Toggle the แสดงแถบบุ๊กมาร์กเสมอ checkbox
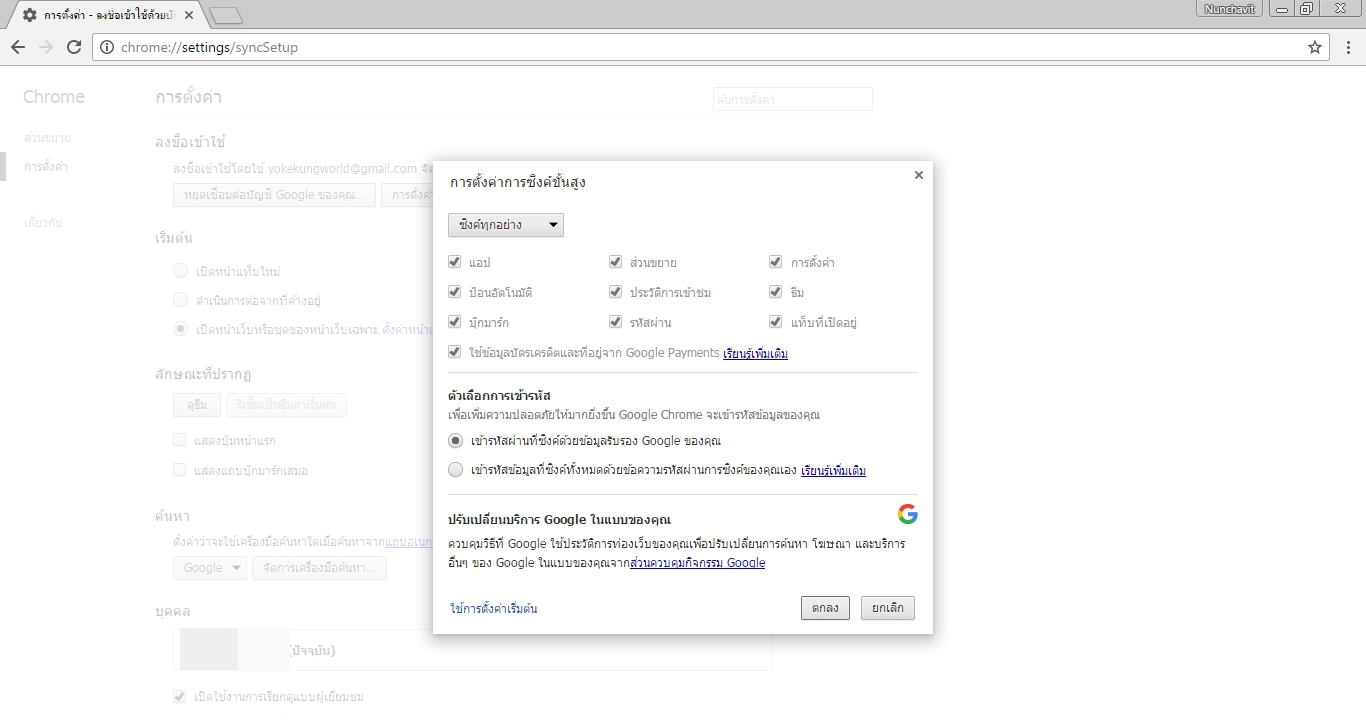This screenshot has height=720, width=1366. click(180, 470)
